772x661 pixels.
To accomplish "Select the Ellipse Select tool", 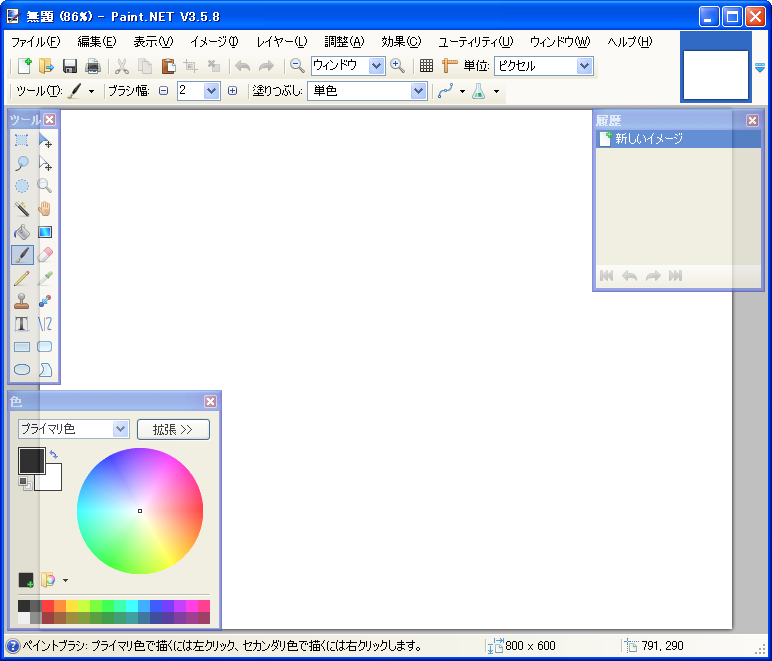I will 22,186.
